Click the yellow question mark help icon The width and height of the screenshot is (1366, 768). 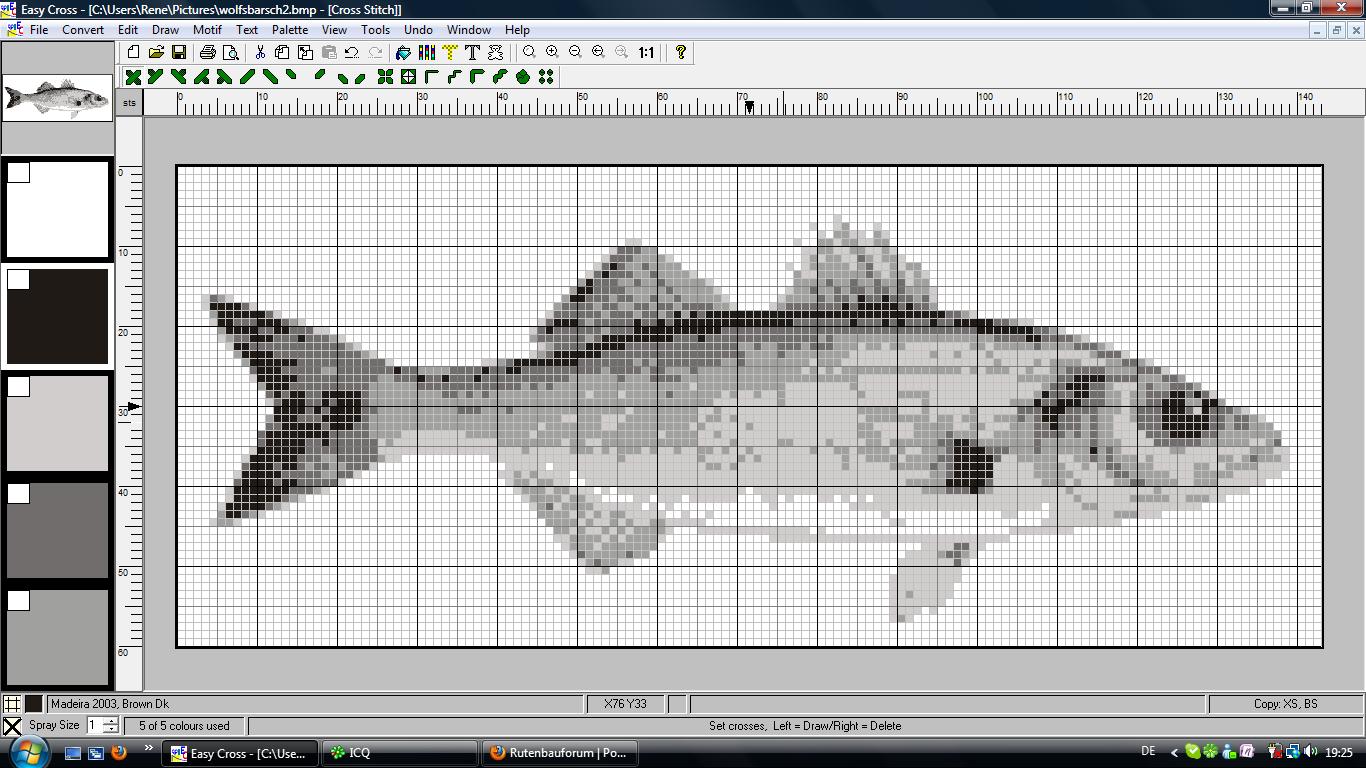pos(681,52)
